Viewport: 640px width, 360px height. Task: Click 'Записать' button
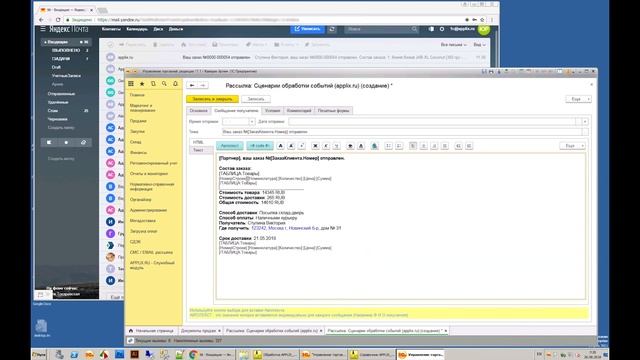(x=256, y=99)
